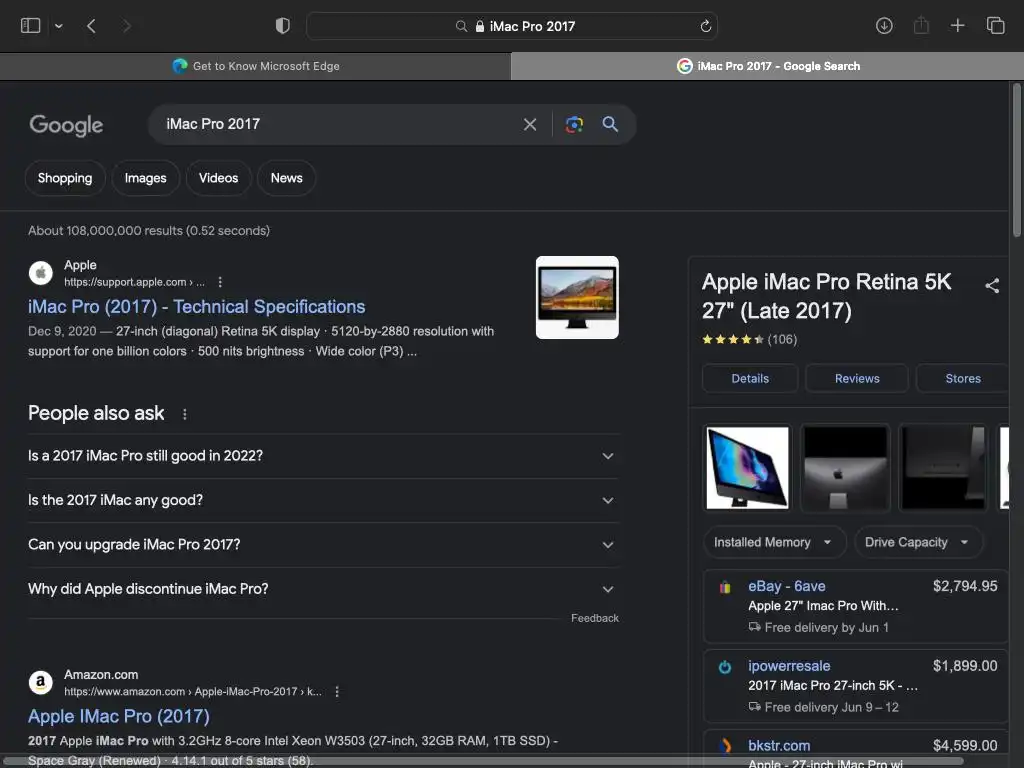Select the iMac Pro 2017 Google Search tab
Viewport: 1024px width, 768px height.
click(767, 66)
